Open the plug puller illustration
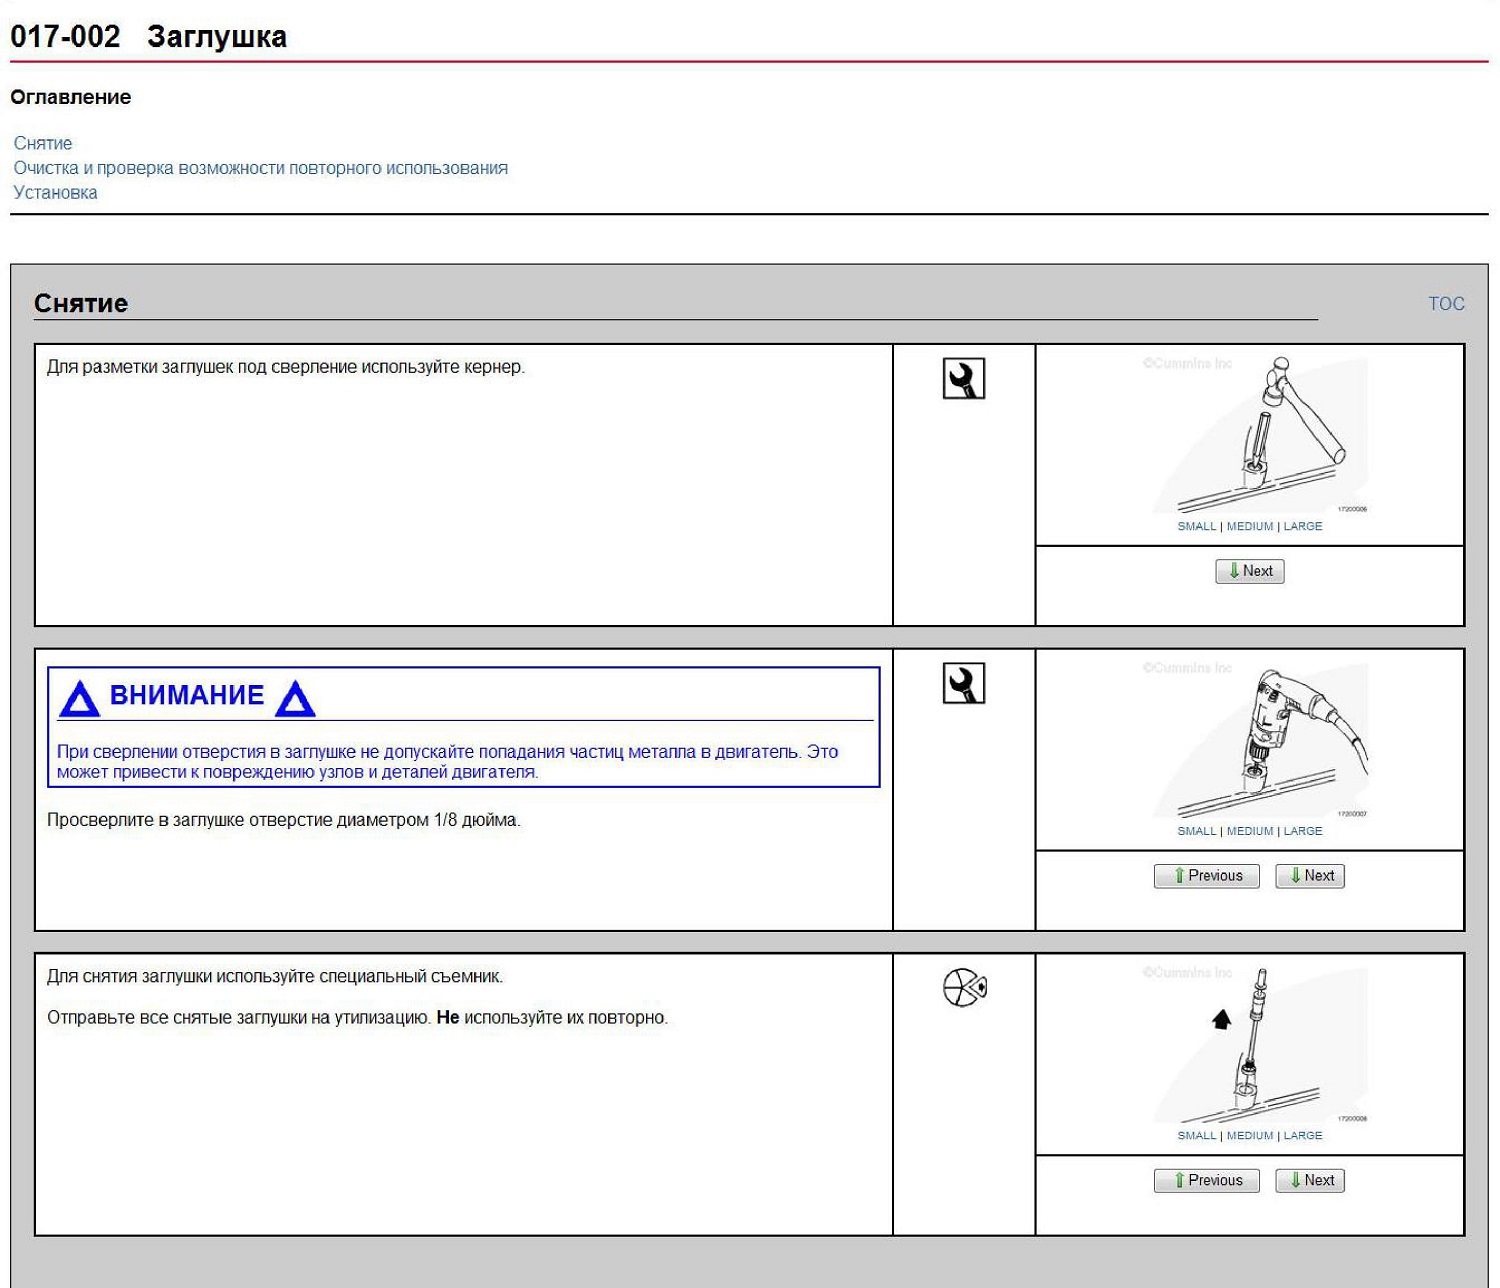 click(x=1260, y=1044)
